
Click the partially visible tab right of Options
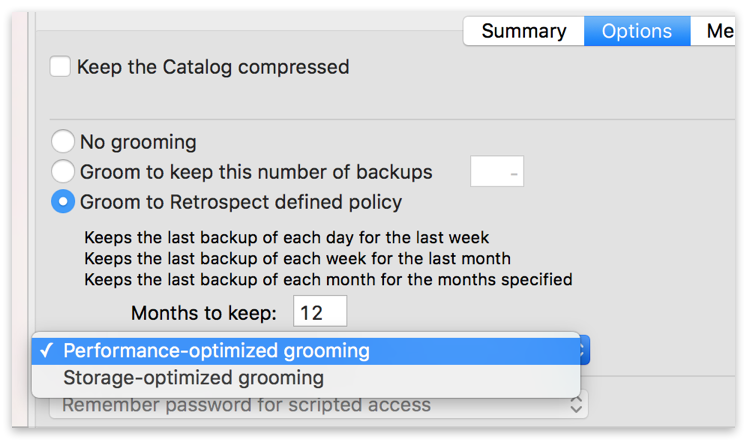pyautogui.click(x=719, y=31)
